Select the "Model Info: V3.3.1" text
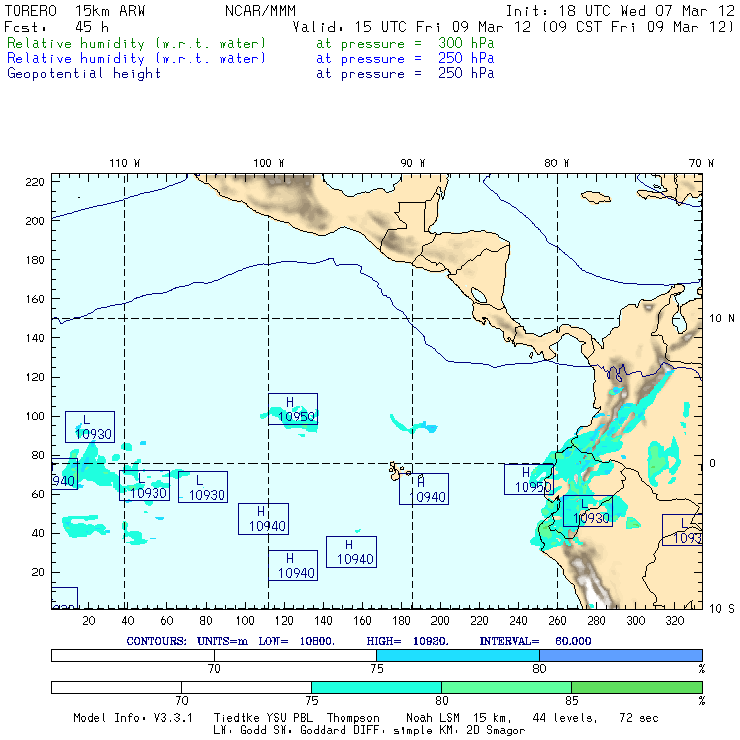The image size is (740, 740). [x=133, y=718]
